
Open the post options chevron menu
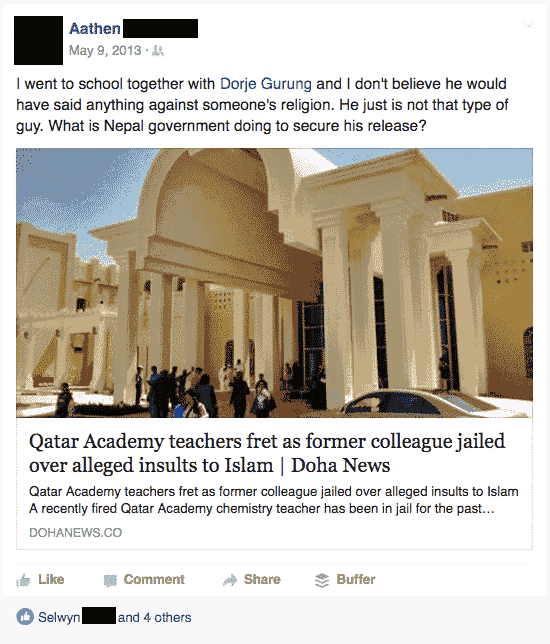[528, 25]
